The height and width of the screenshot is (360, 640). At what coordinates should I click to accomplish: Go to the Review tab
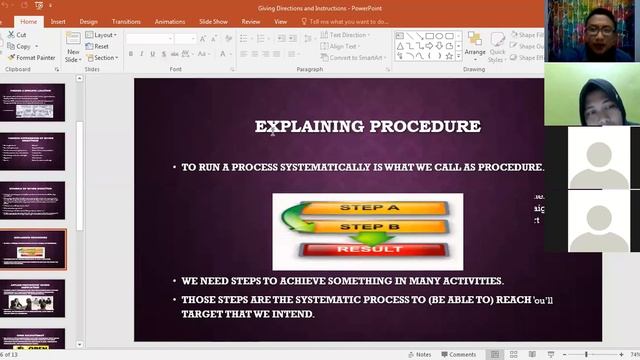coord(251,22)
